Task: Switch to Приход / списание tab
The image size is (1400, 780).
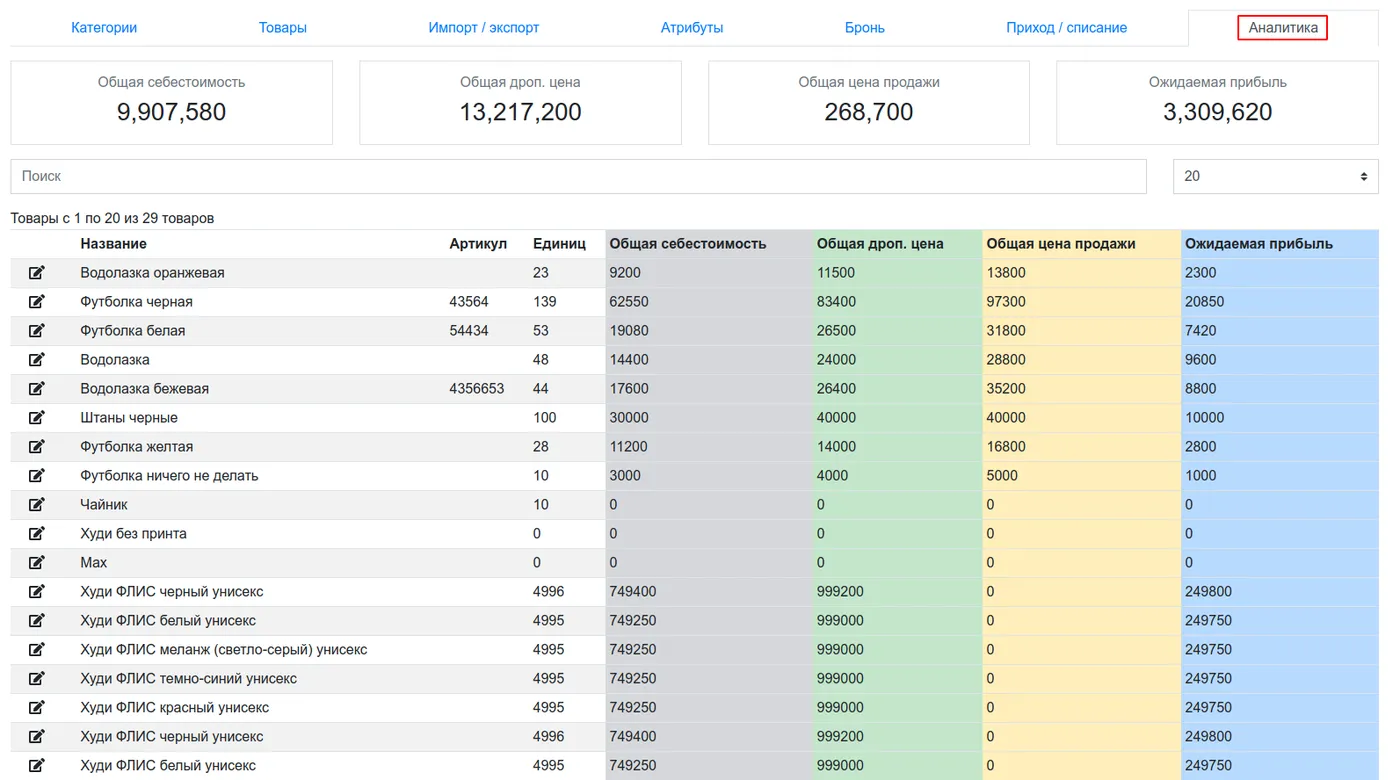Action: coord(1067,28)
